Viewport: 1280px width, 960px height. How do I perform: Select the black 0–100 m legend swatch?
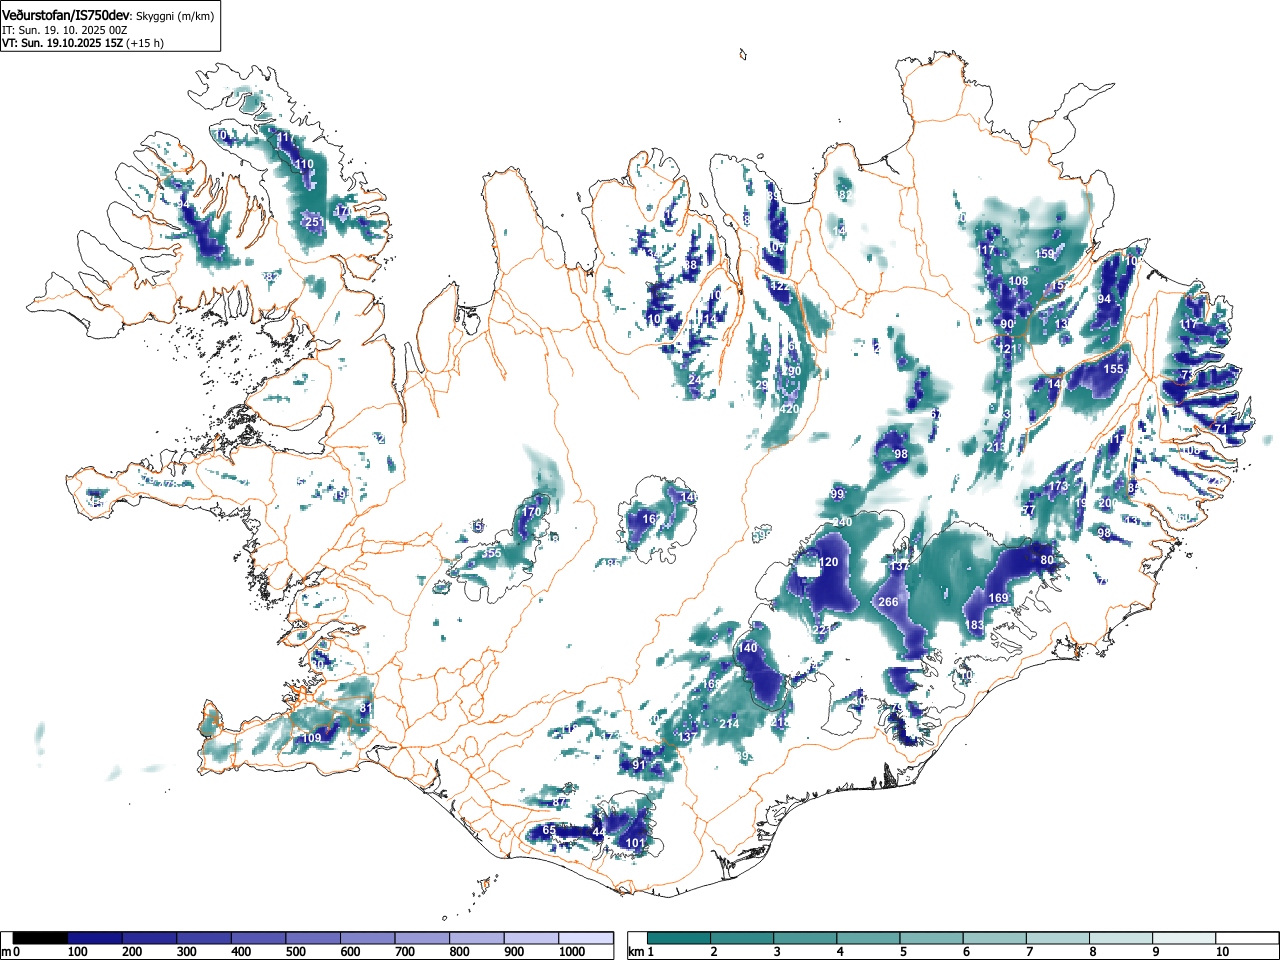pos(40,938)
